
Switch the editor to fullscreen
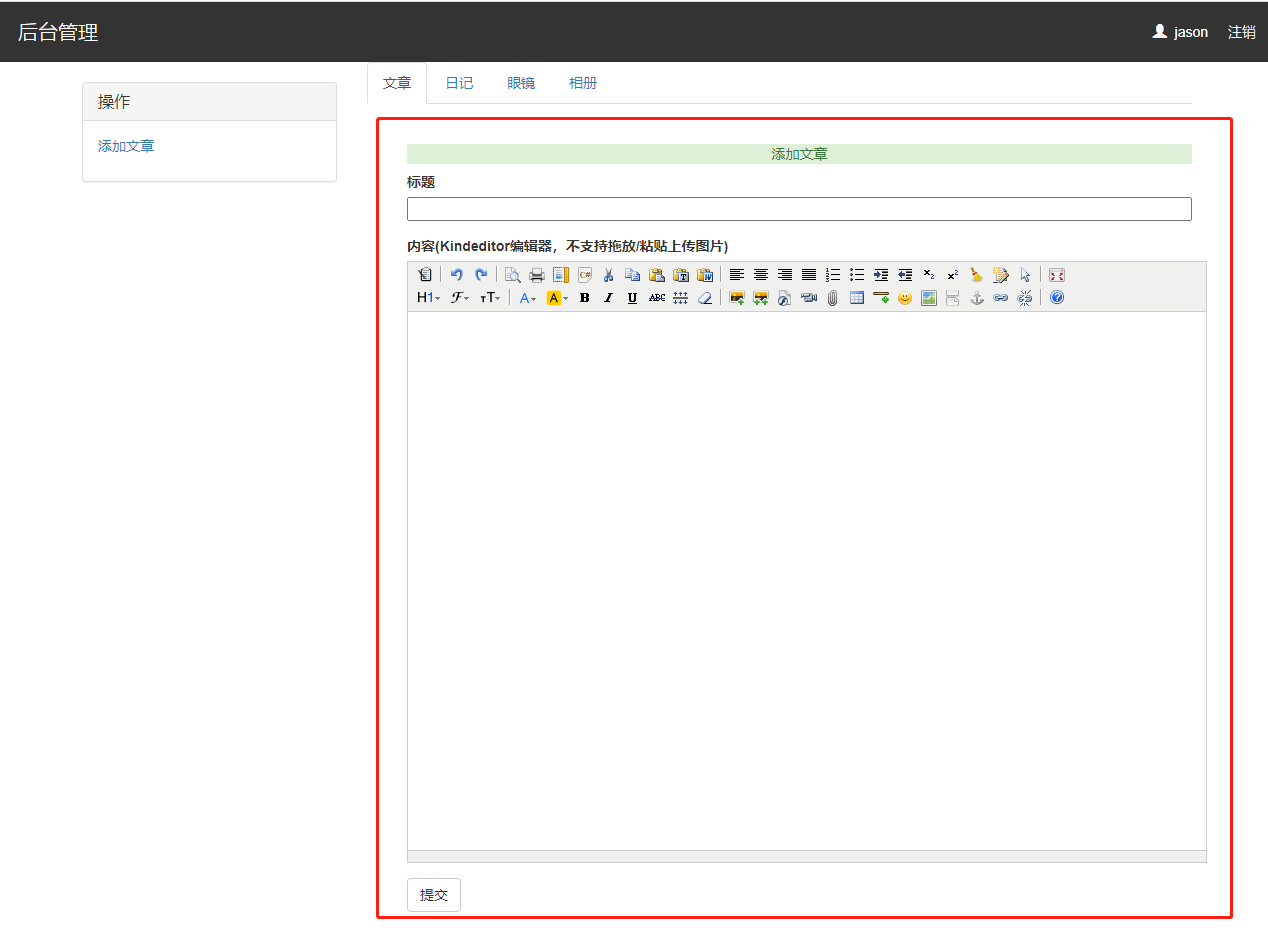coord(1057,275)
